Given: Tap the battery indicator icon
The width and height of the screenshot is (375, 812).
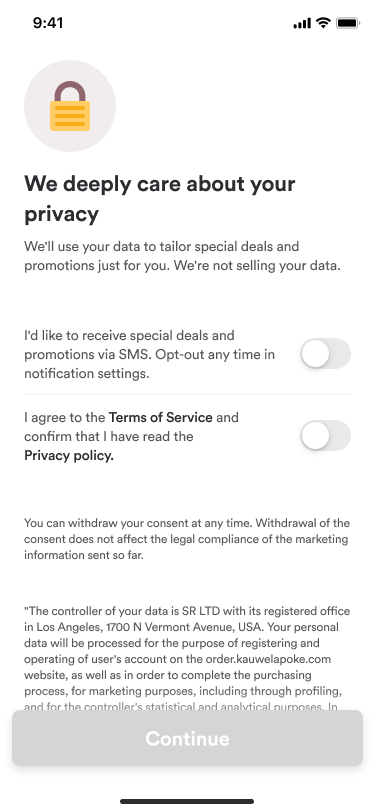Looking at the screenshot, I should pyautogui.click(x=348, y=23).
